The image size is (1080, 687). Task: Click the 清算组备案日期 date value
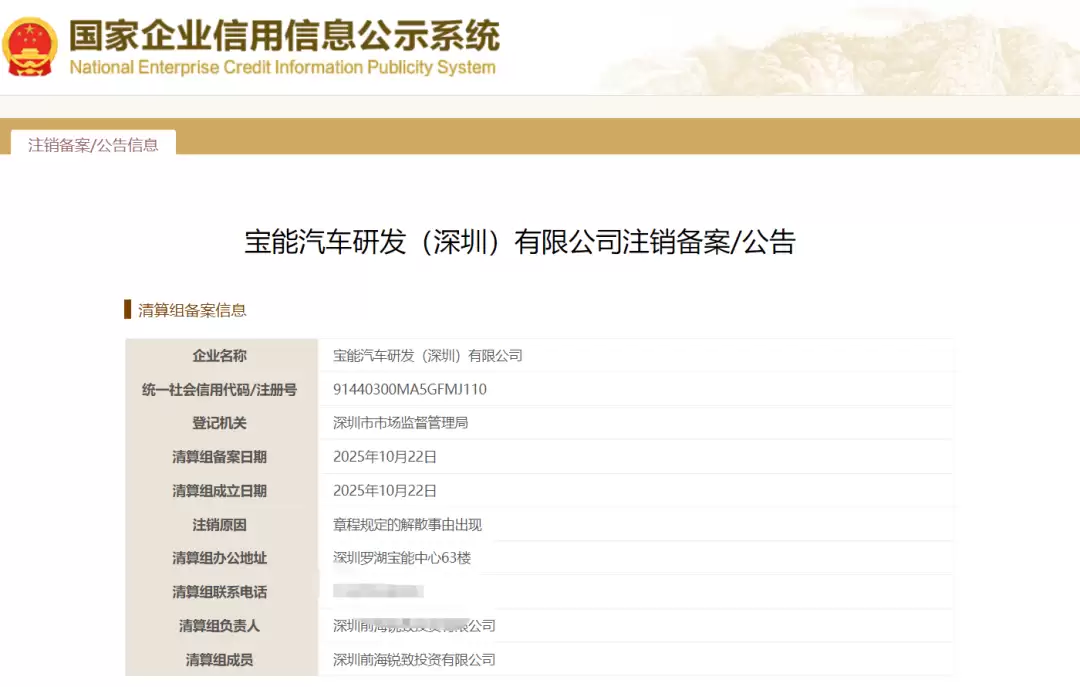(384, 457)
